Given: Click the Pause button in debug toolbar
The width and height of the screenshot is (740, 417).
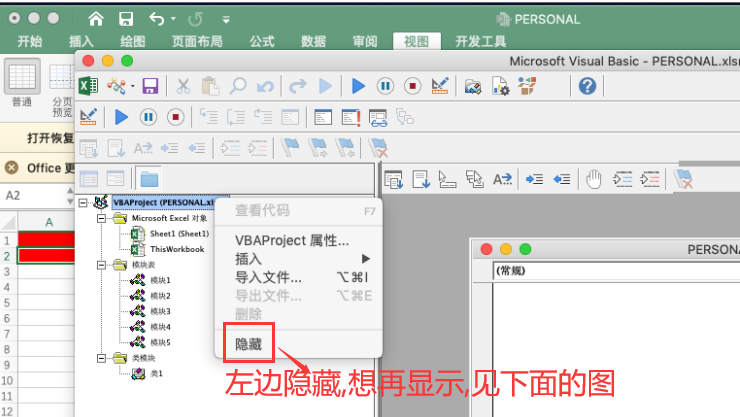Looking at the screenshot, I should (x=149, y=117).
